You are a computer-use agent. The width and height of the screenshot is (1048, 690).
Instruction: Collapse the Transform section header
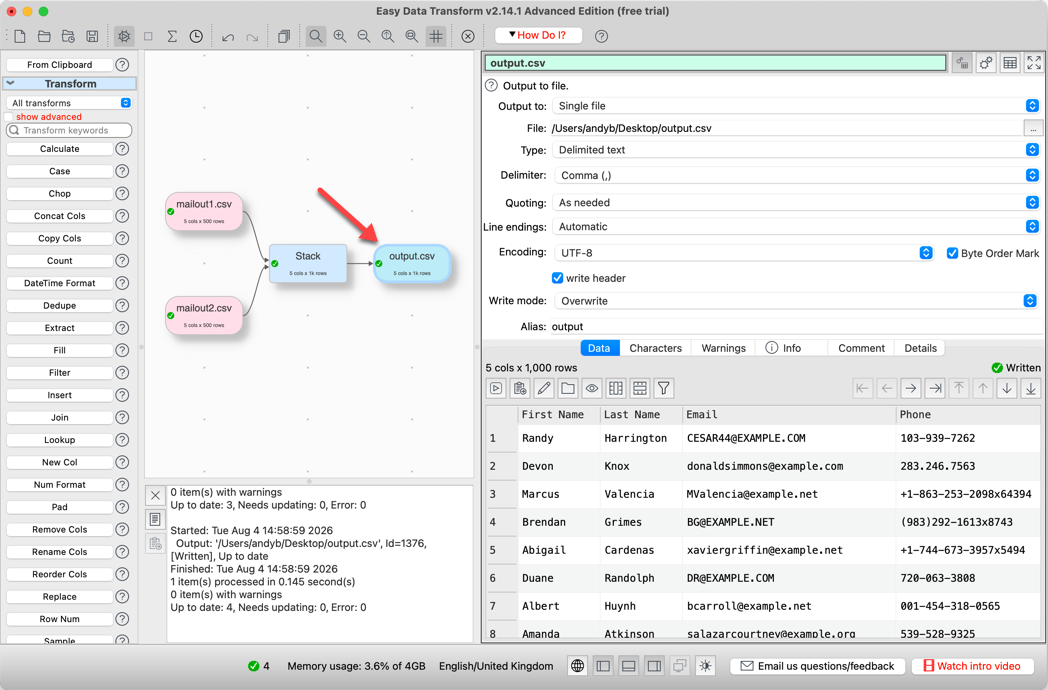tap(70, 84)
